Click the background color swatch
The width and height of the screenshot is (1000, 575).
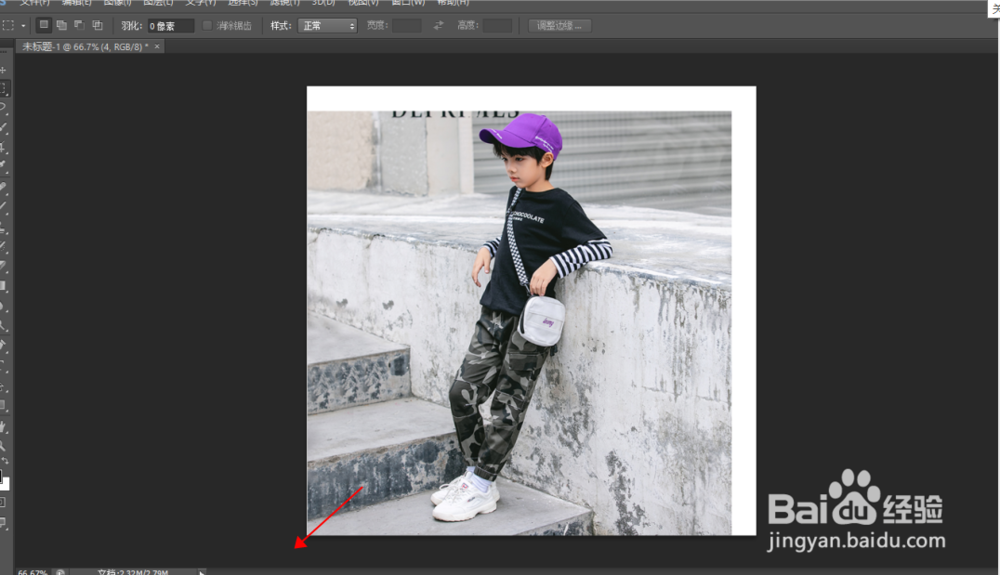5,484
